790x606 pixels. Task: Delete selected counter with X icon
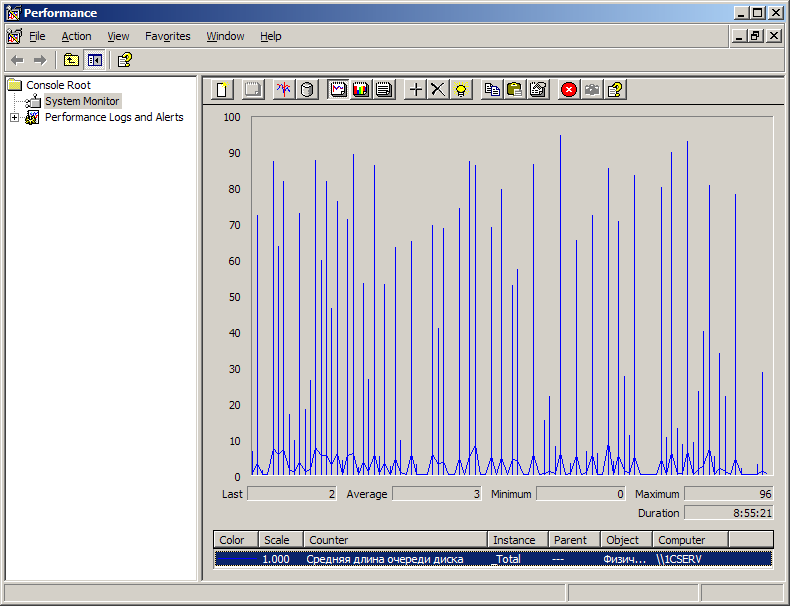(438, 89)
